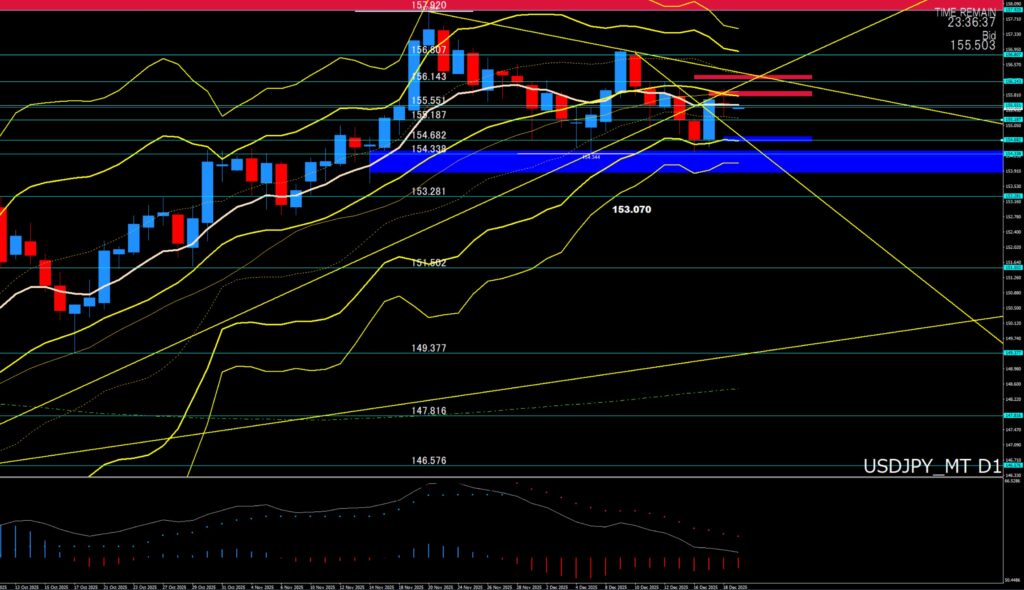Click the date axis at chart bottom

[400, 585]
